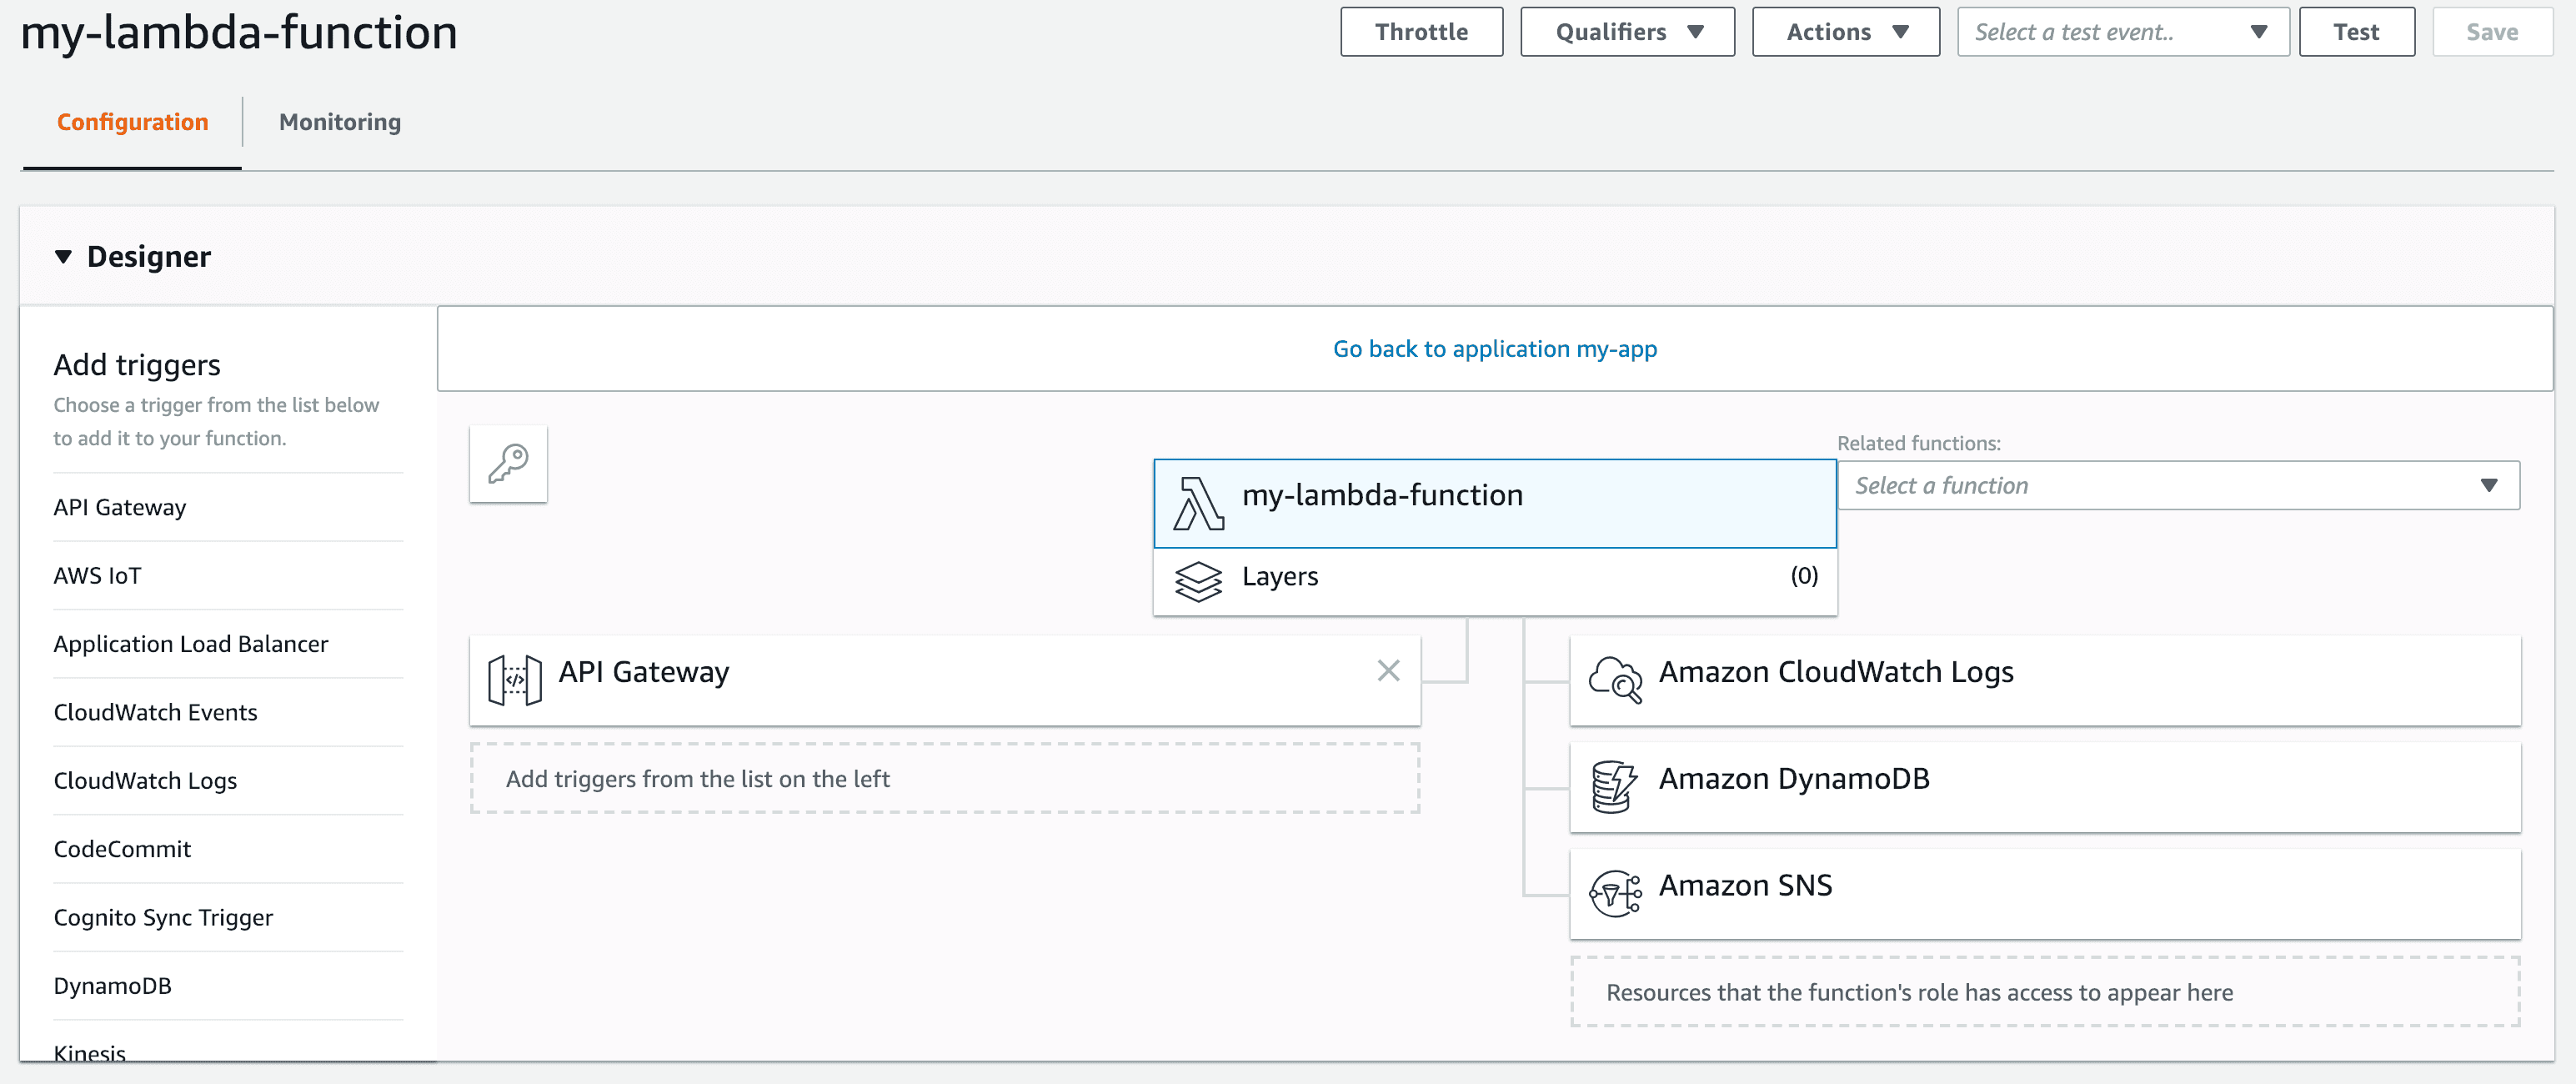Collapse the Designer section

click(x=64, y=257)
